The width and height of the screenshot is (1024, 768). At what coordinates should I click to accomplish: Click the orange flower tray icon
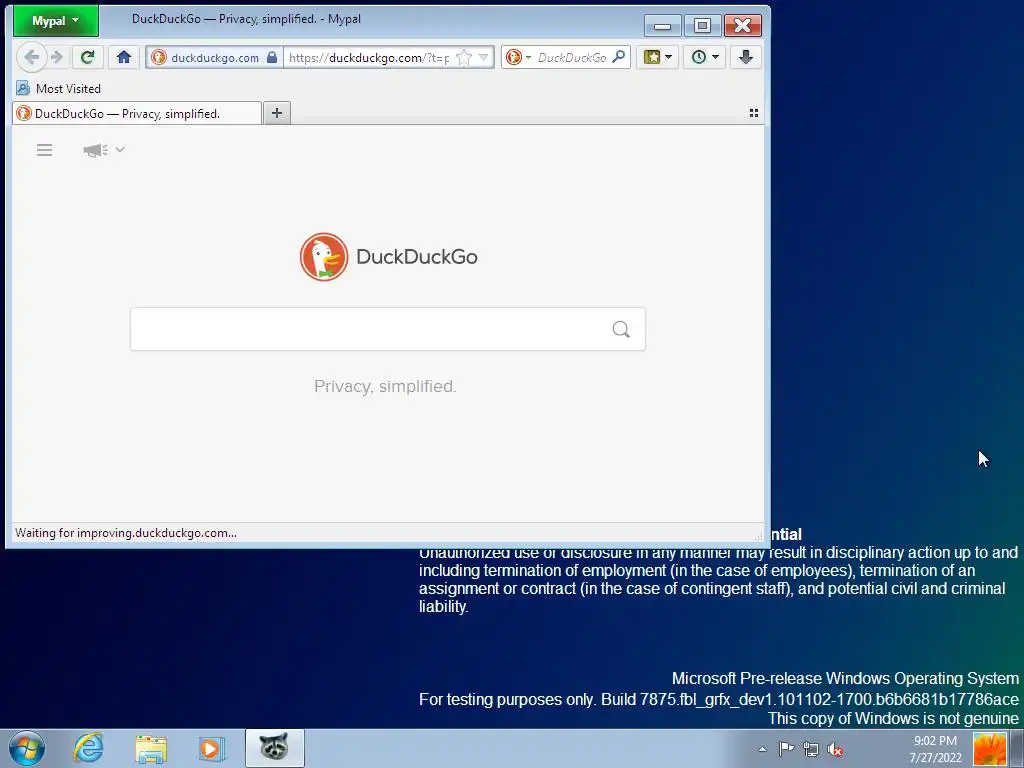tap(989, 749)
